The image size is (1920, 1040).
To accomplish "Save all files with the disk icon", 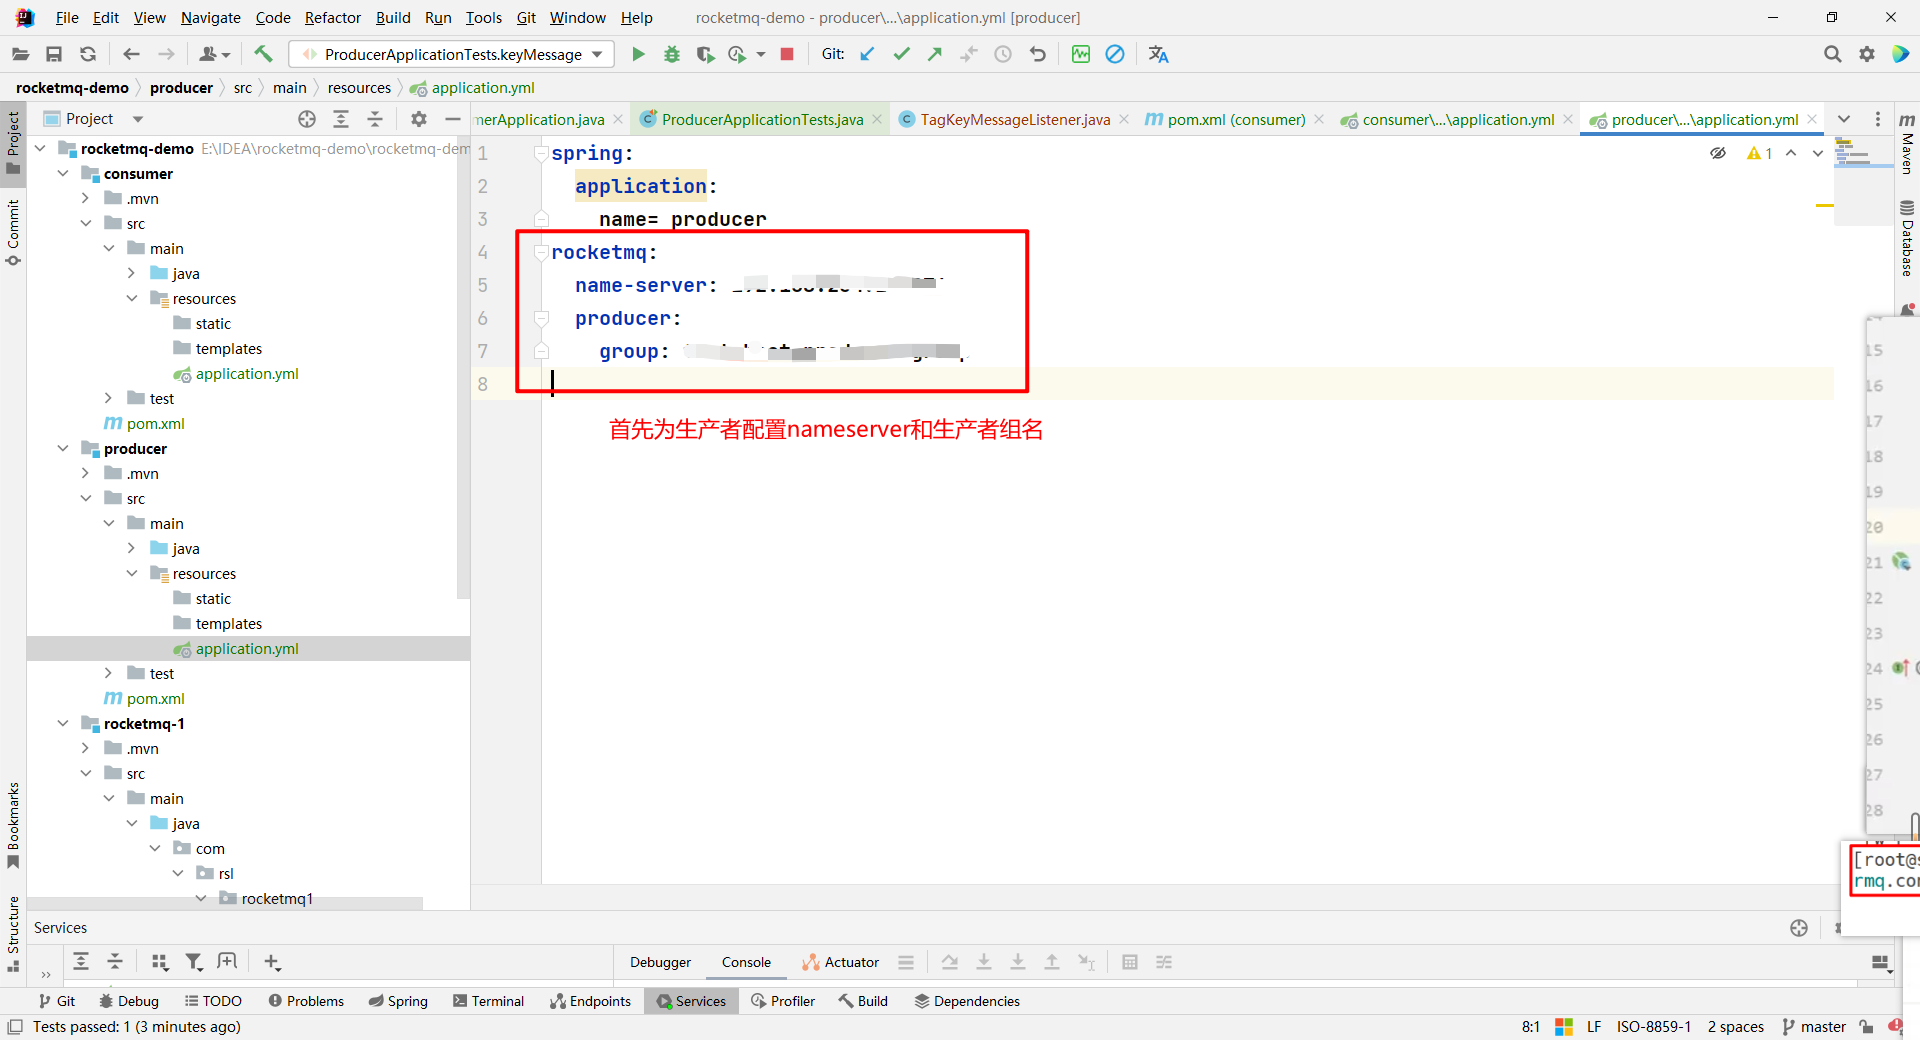I will 54,54.
